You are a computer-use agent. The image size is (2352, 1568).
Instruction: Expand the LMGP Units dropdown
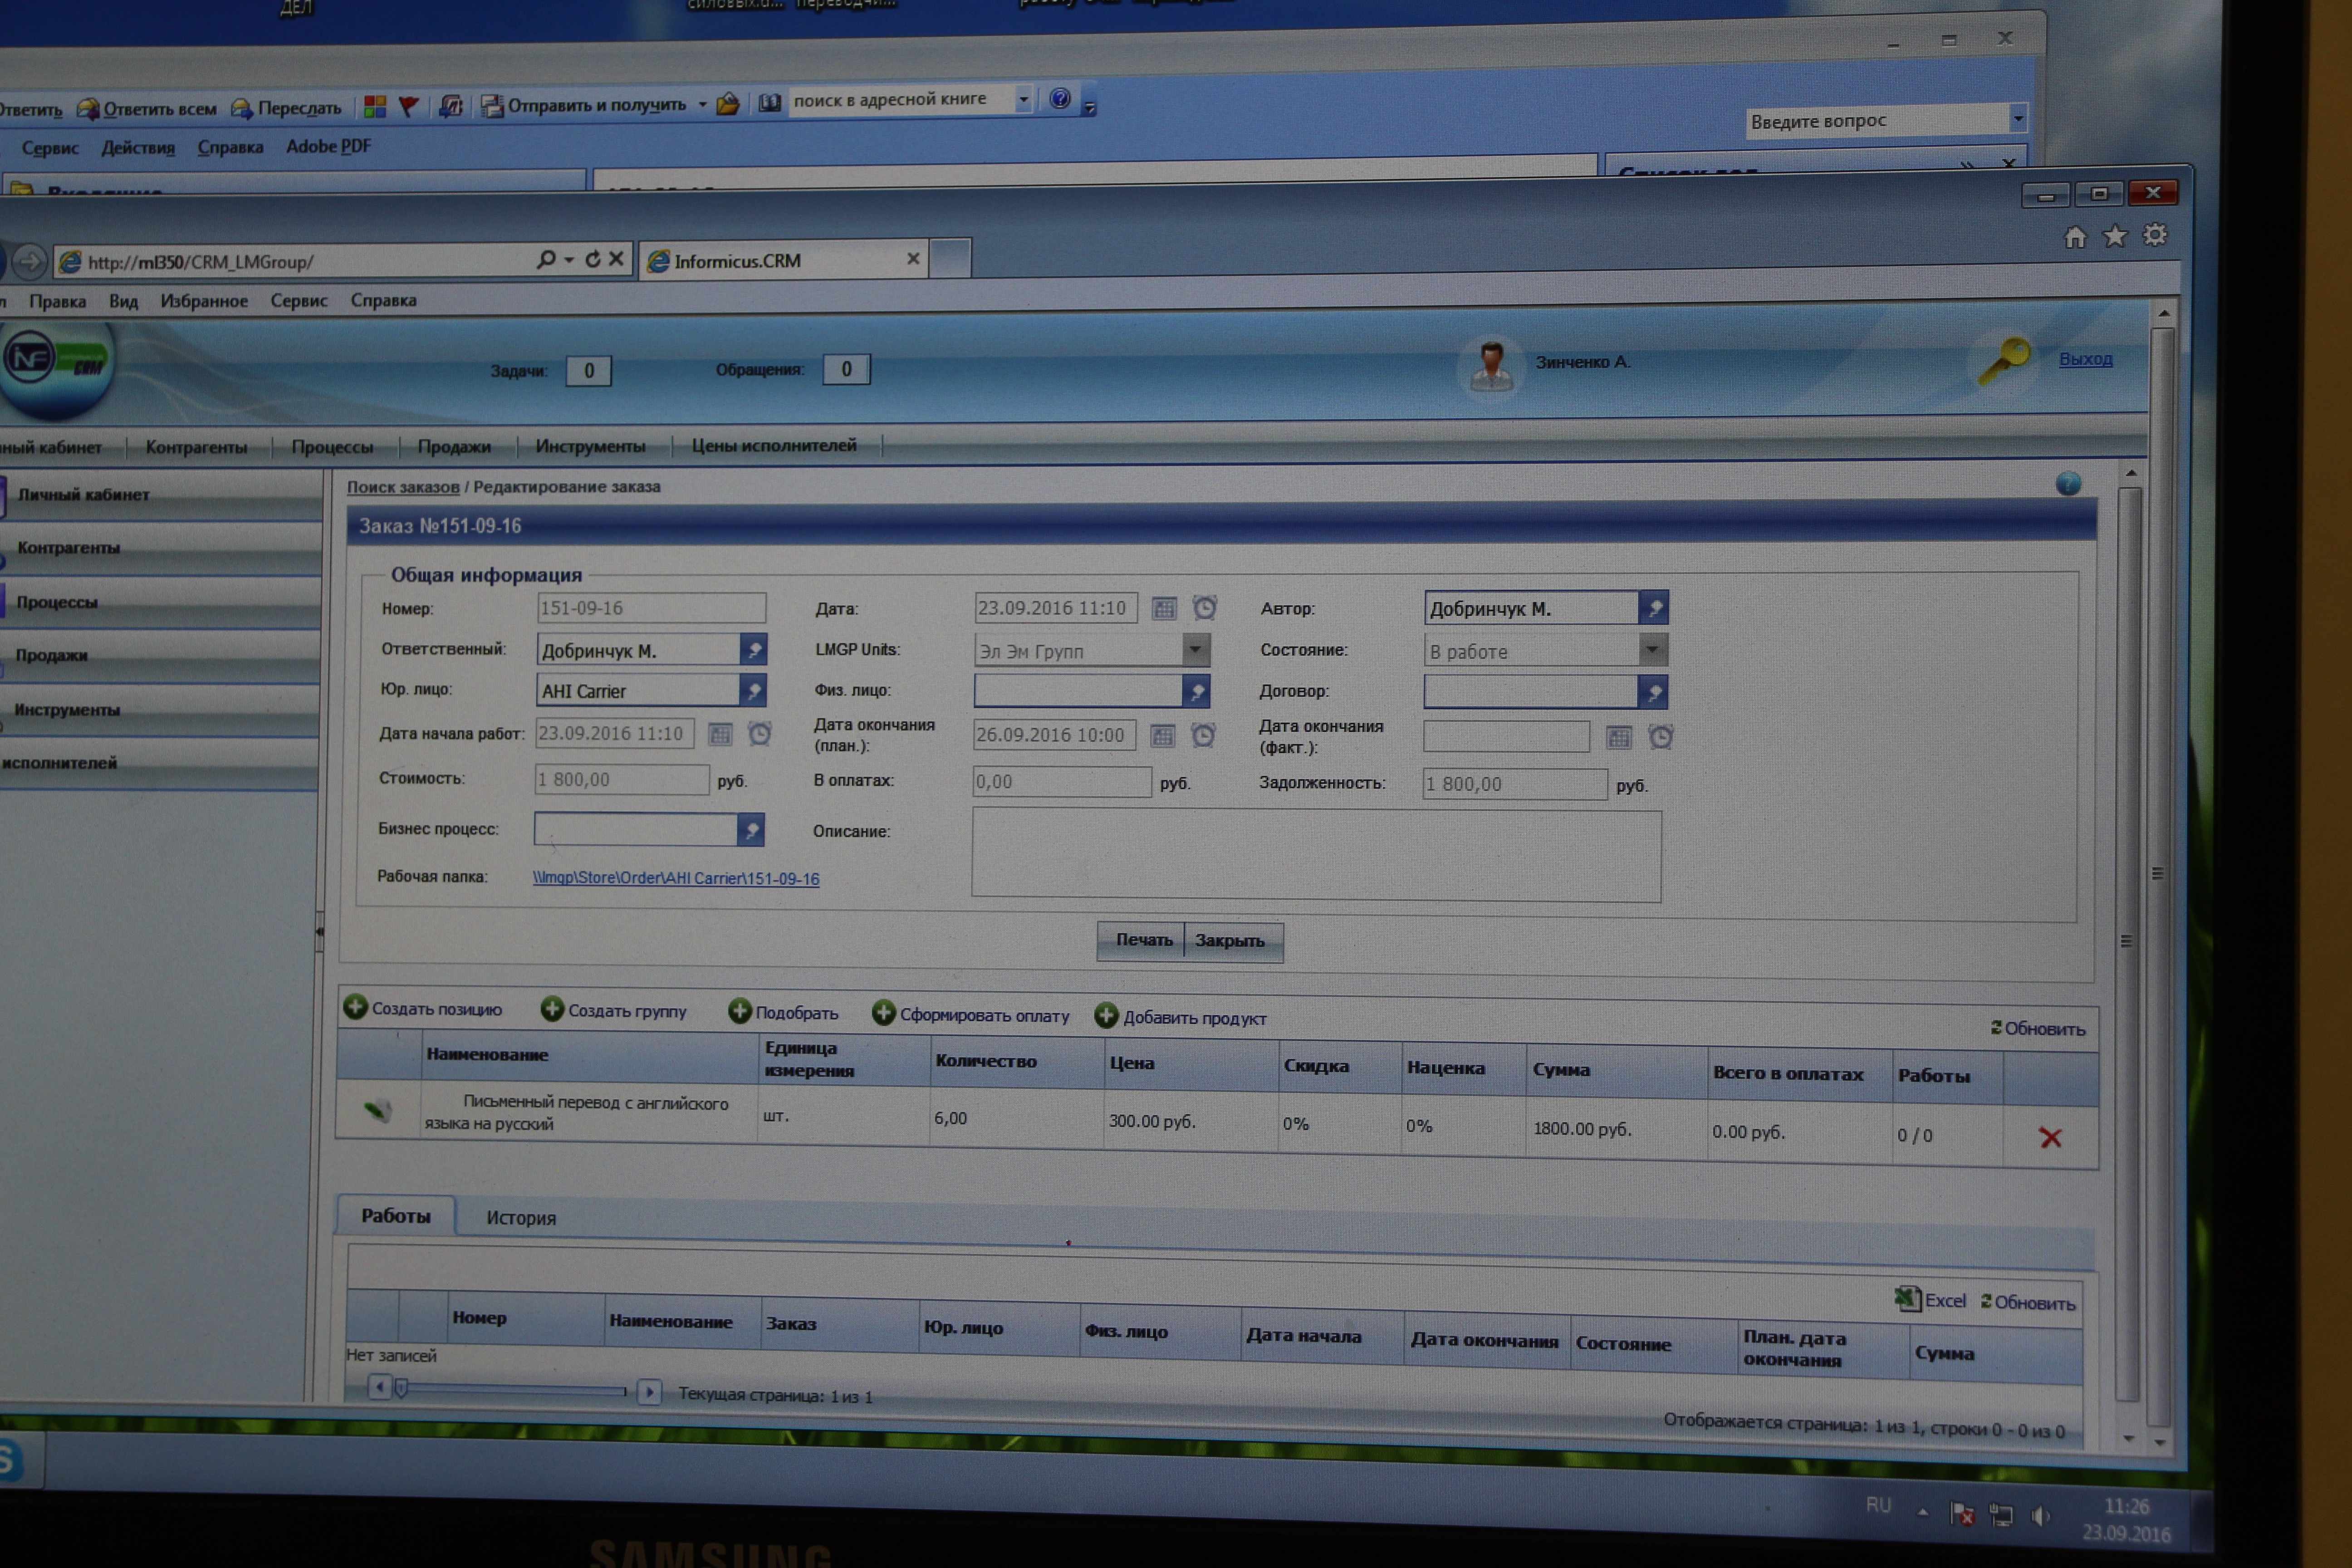[x=1195, y=650]
